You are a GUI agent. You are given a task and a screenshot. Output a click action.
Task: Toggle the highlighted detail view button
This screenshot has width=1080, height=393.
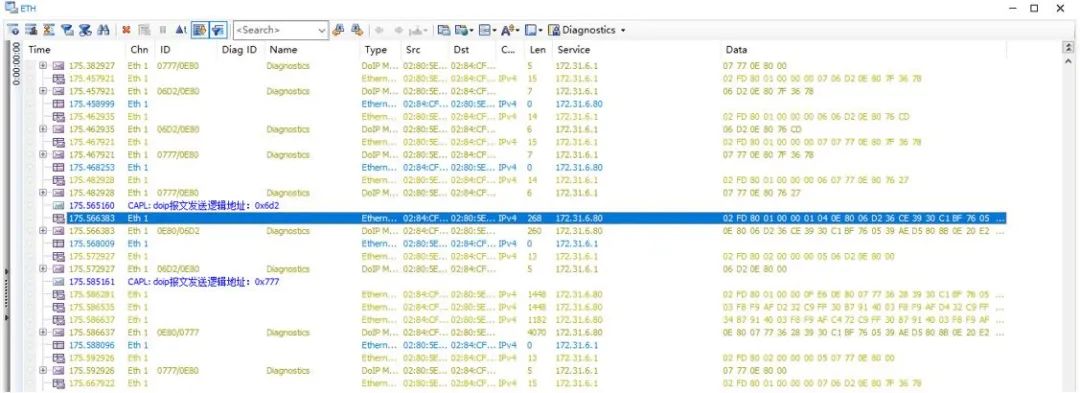[200, 30]
